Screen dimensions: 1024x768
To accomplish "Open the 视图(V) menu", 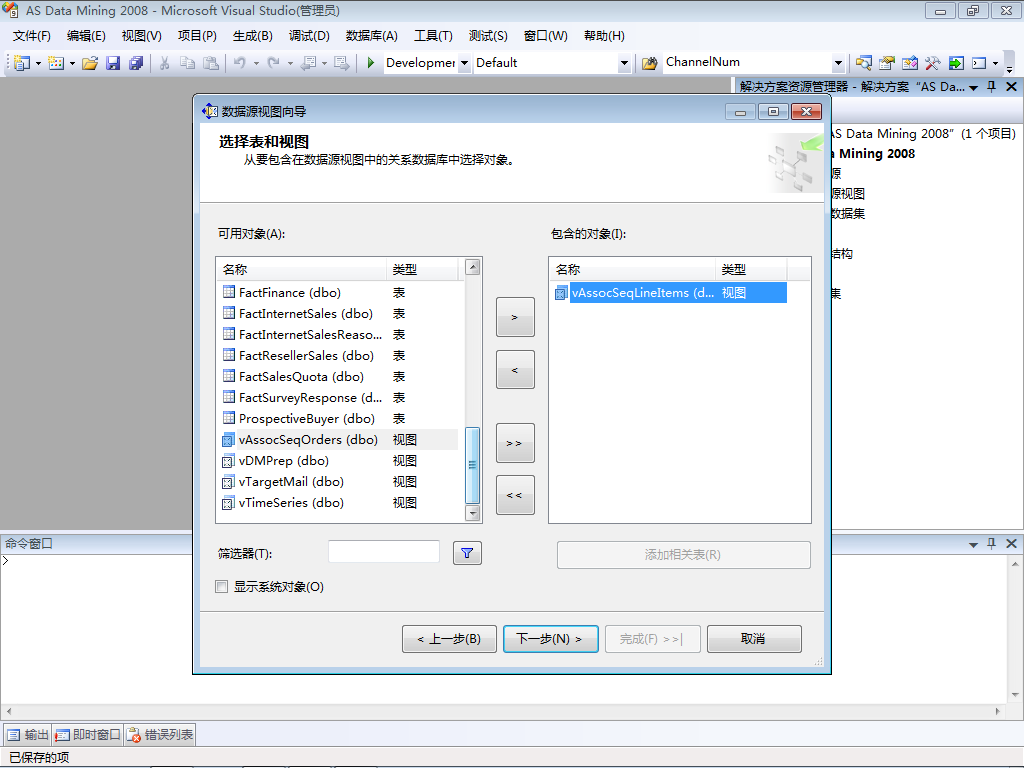I will coord(141,36).
